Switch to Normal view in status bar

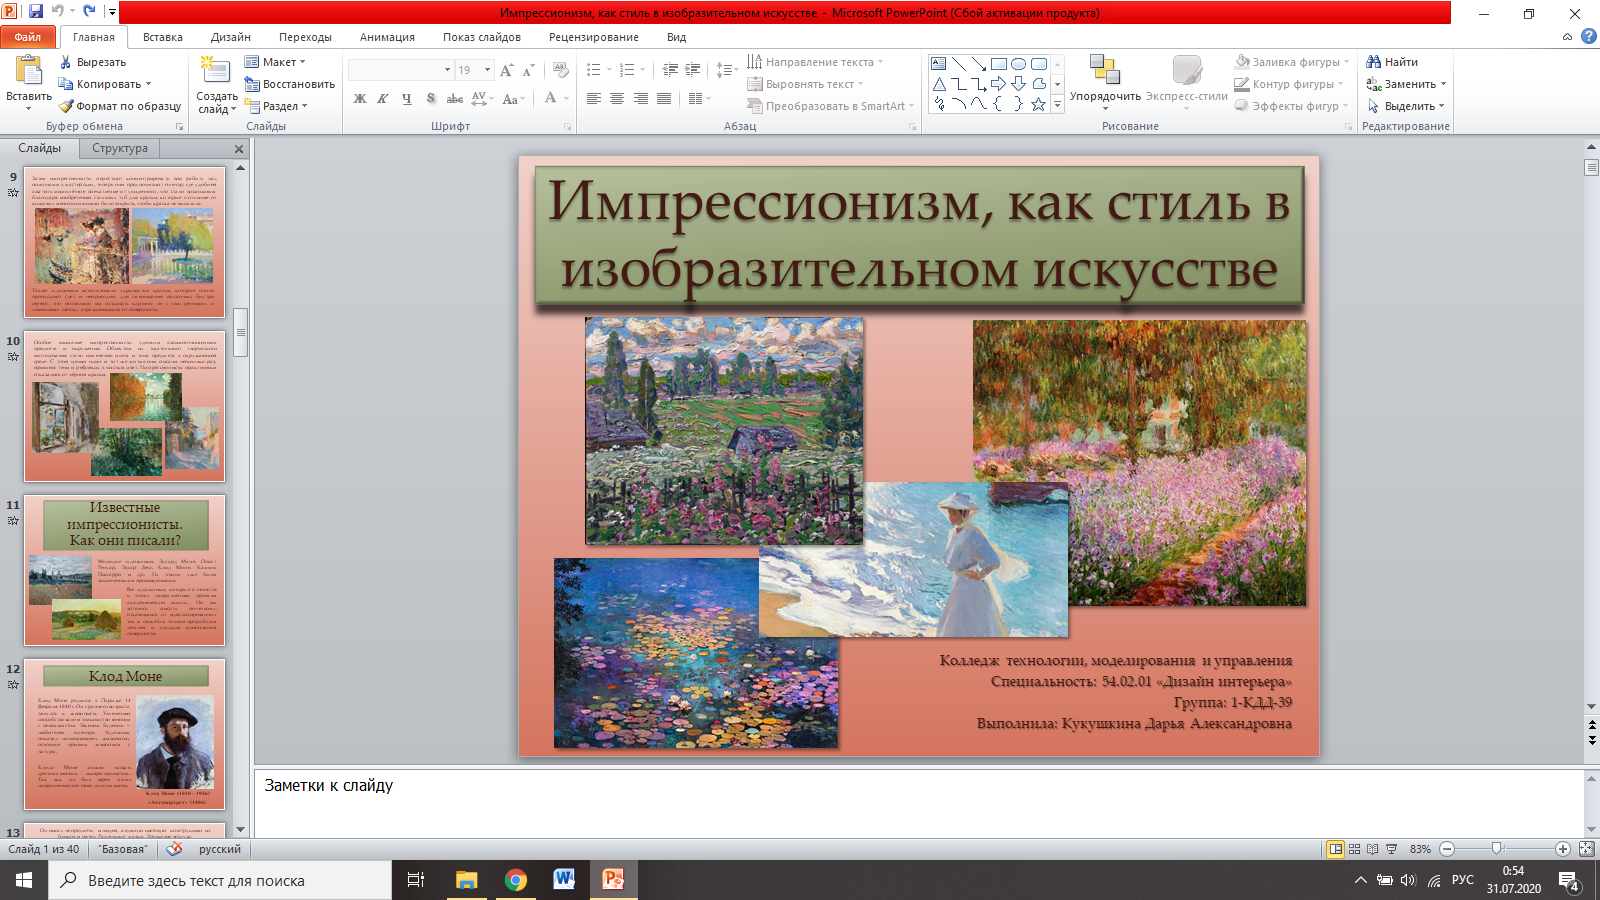click(x=1335, y=849)
